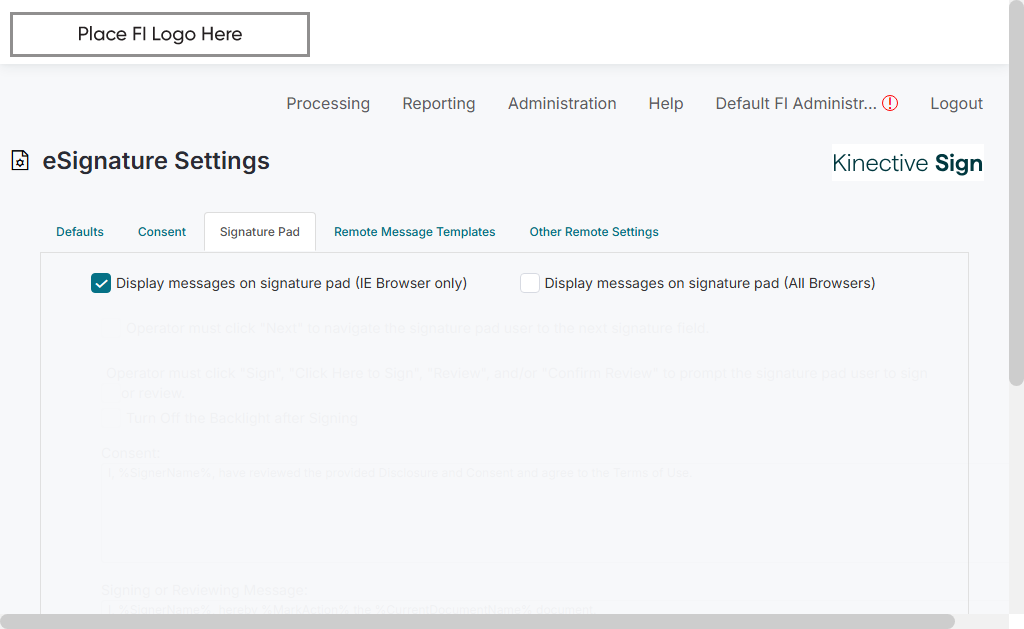Click the eSignature Settings document icon
The image size is (1024, 629).
[20, 161]
